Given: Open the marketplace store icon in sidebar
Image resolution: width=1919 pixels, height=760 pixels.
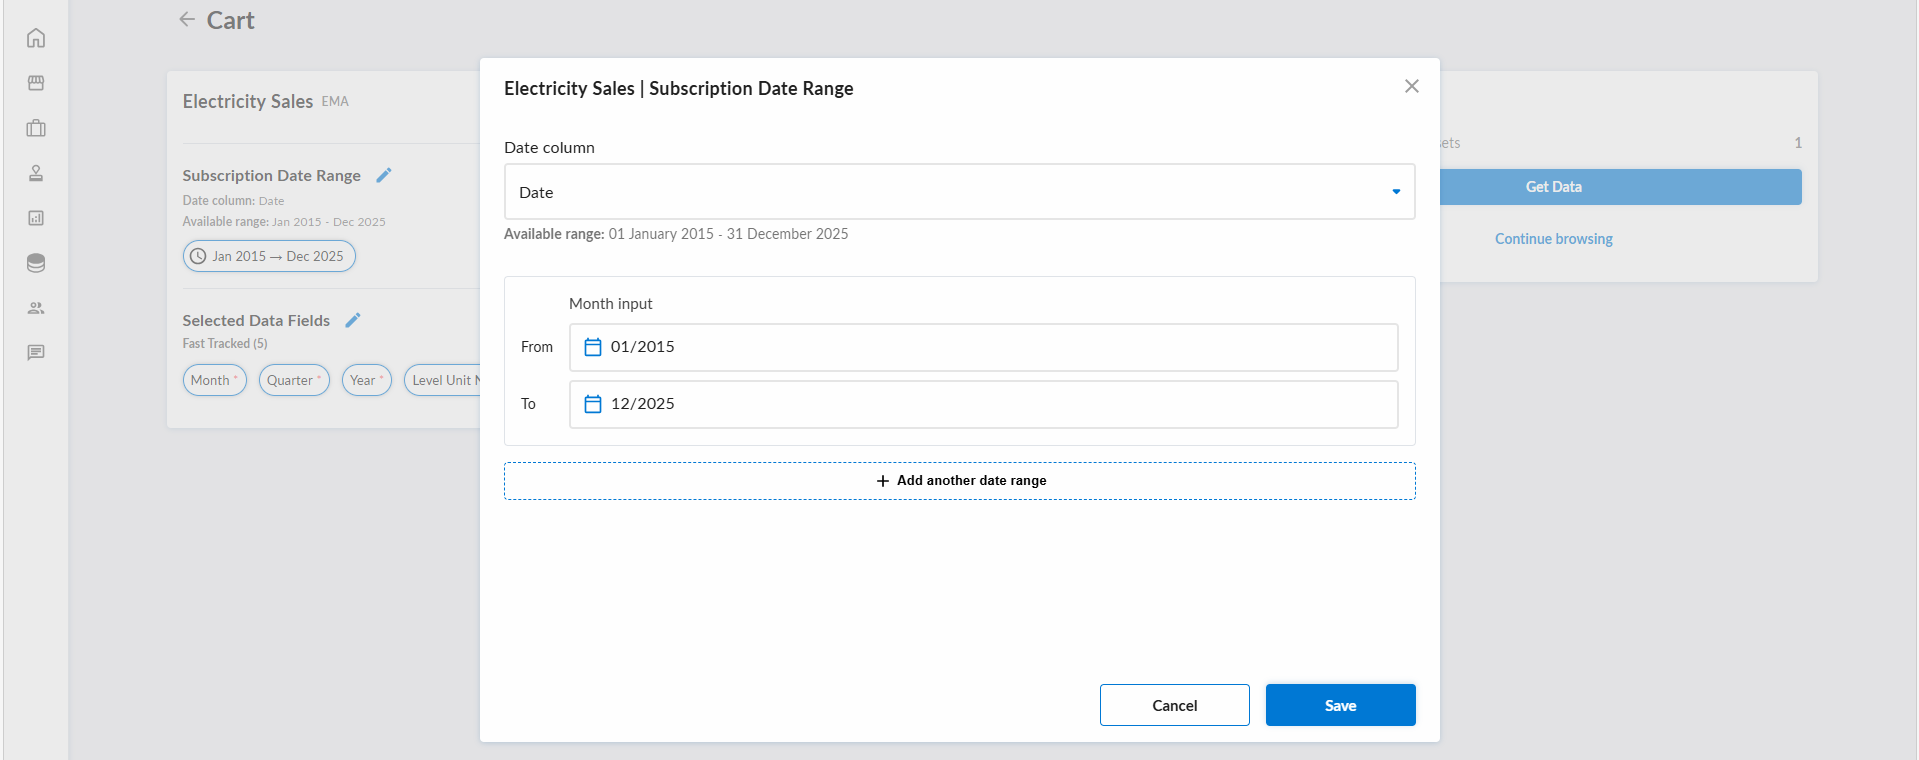Looking at the screenshot, I should pos(36,83).
